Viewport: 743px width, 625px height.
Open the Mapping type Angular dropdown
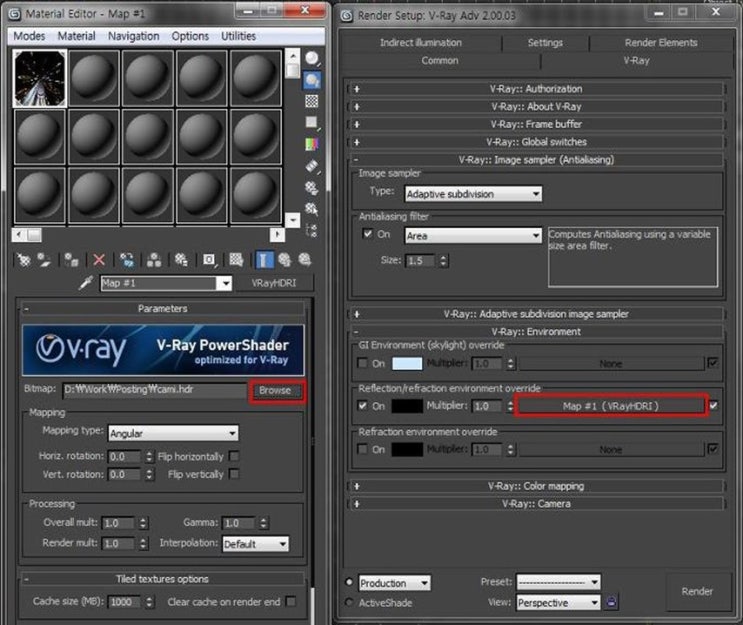[x=173, y=433]
